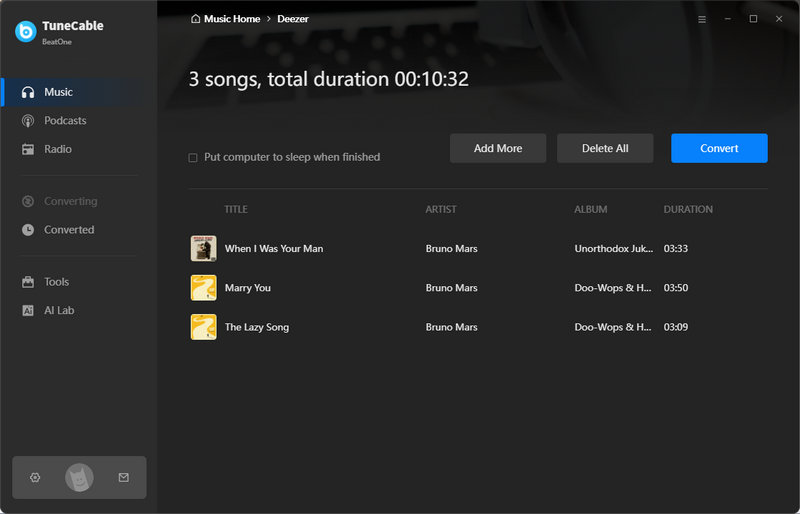Click Converting label in sidebar

tap(70, 201)
